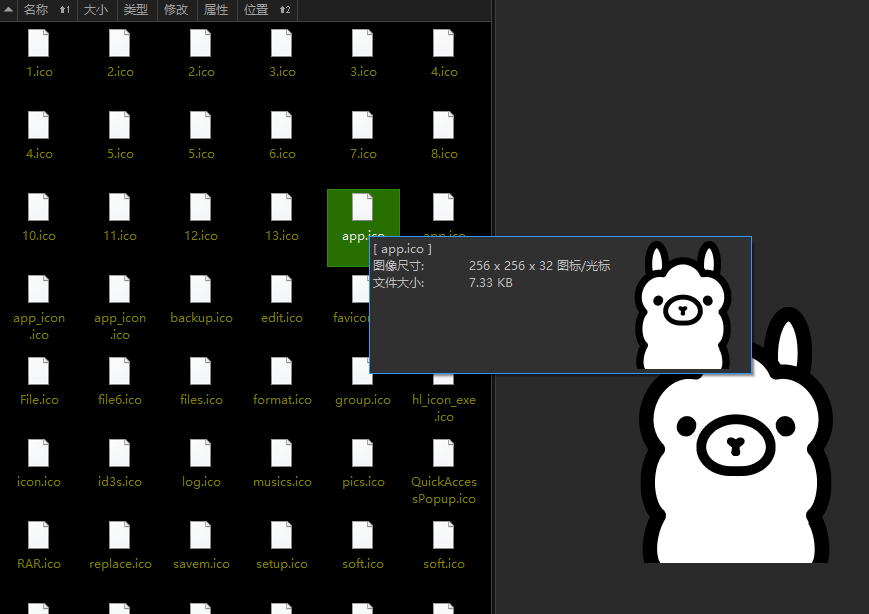Image resolution: width=869 pixels, height=614 pixels.
Task: Select the format.ico file
Action: click(x=282, y=372)
